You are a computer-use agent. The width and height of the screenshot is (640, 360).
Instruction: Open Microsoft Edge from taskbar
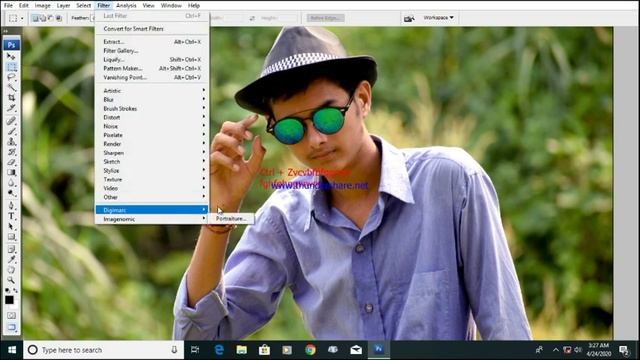click(219, 350)
